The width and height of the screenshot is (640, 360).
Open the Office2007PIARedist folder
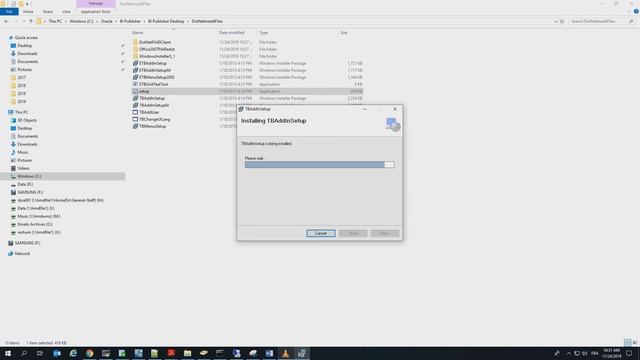pyautogui.click(x=157, y=49)
